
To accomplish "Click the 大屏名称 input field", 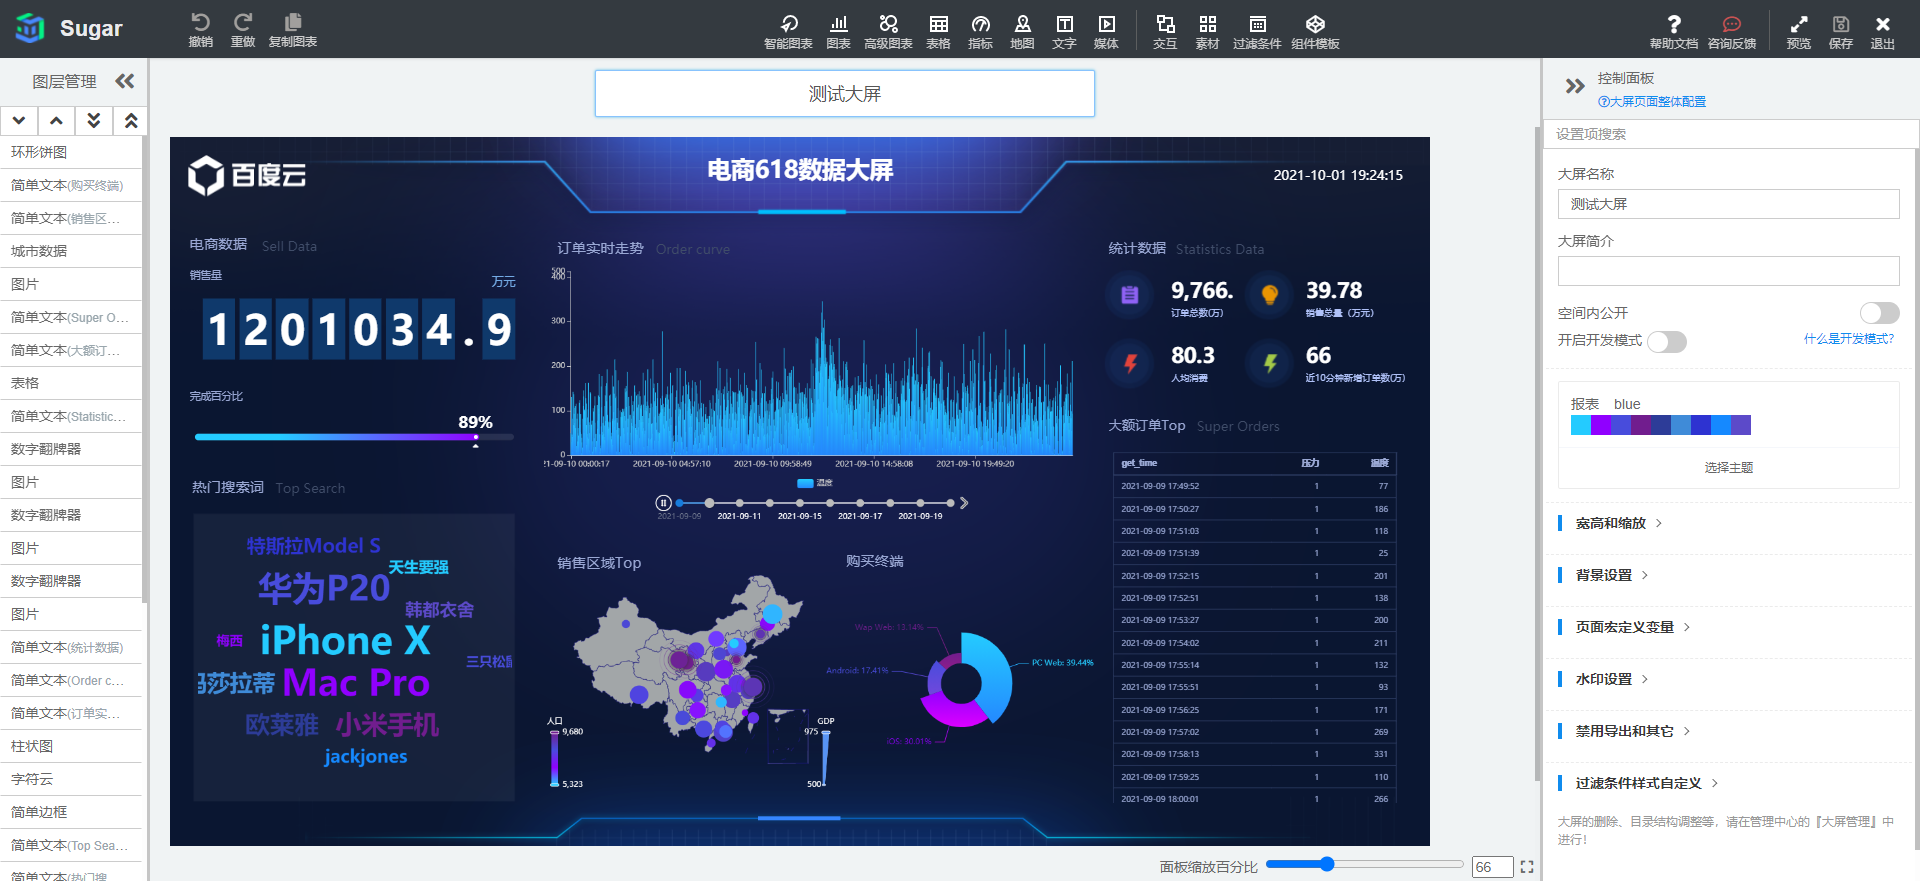I will click(1729, 204).
